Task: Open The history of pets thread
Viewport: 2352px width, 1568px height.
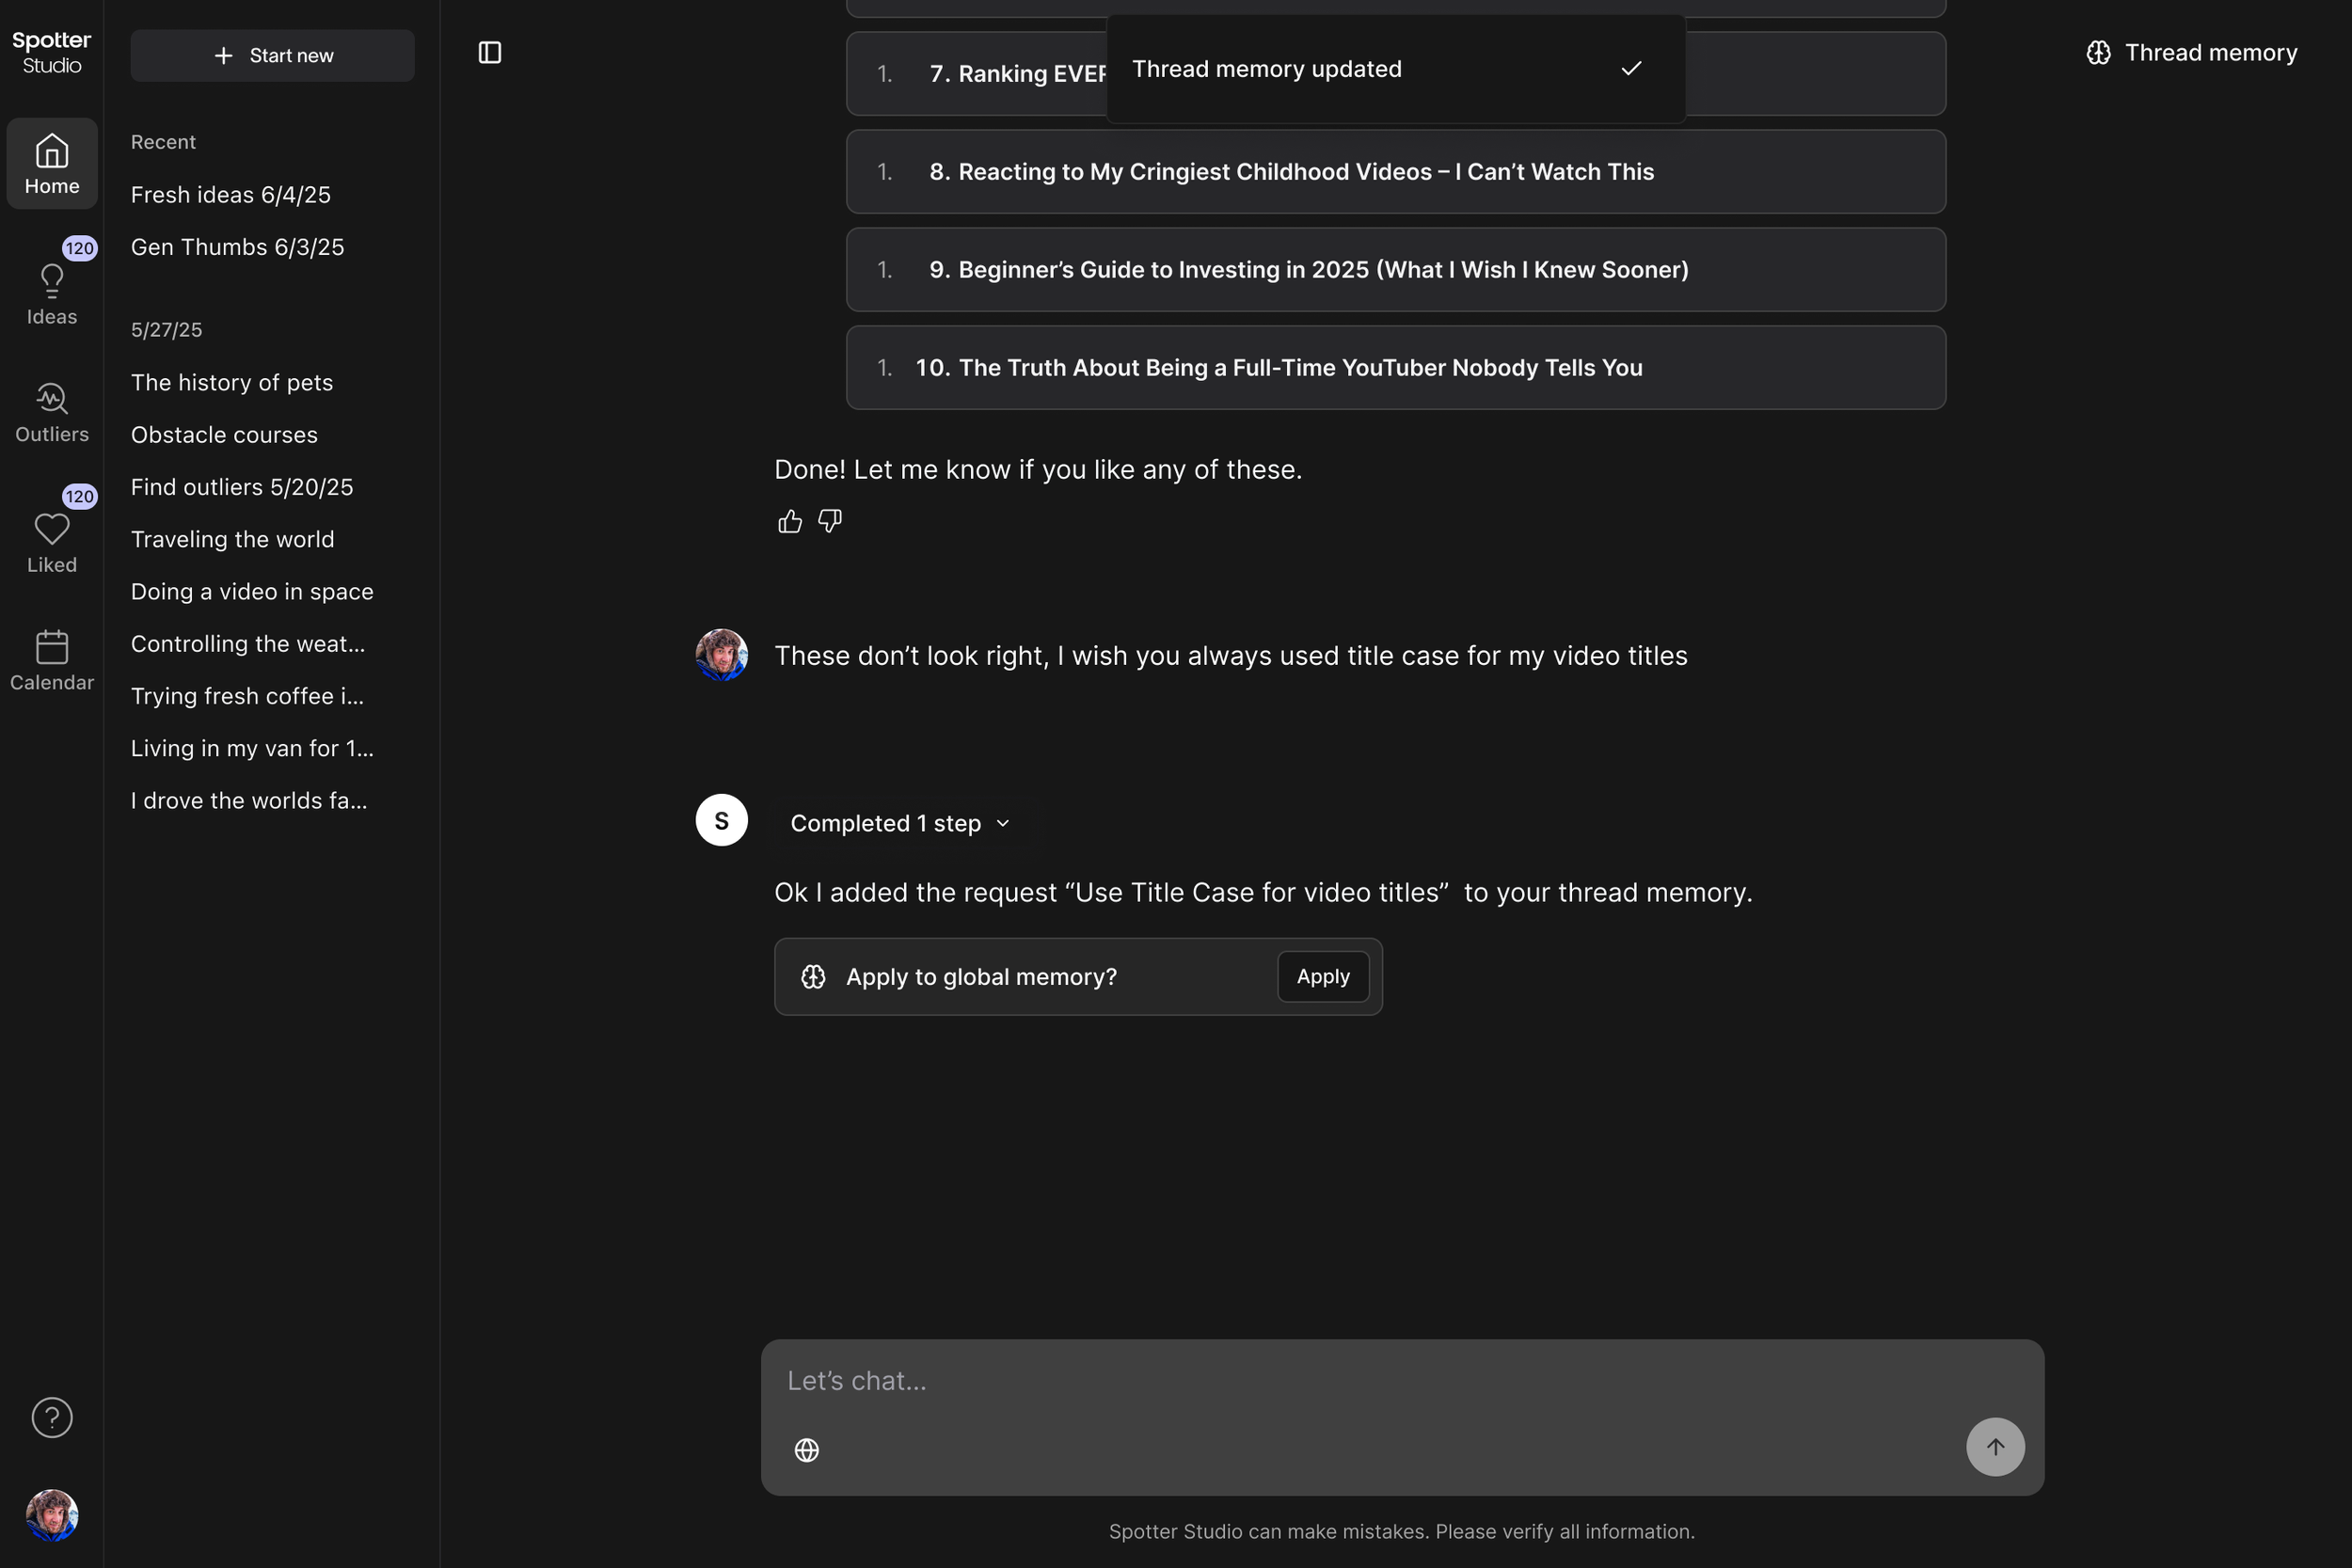Action: pos(231,382)
